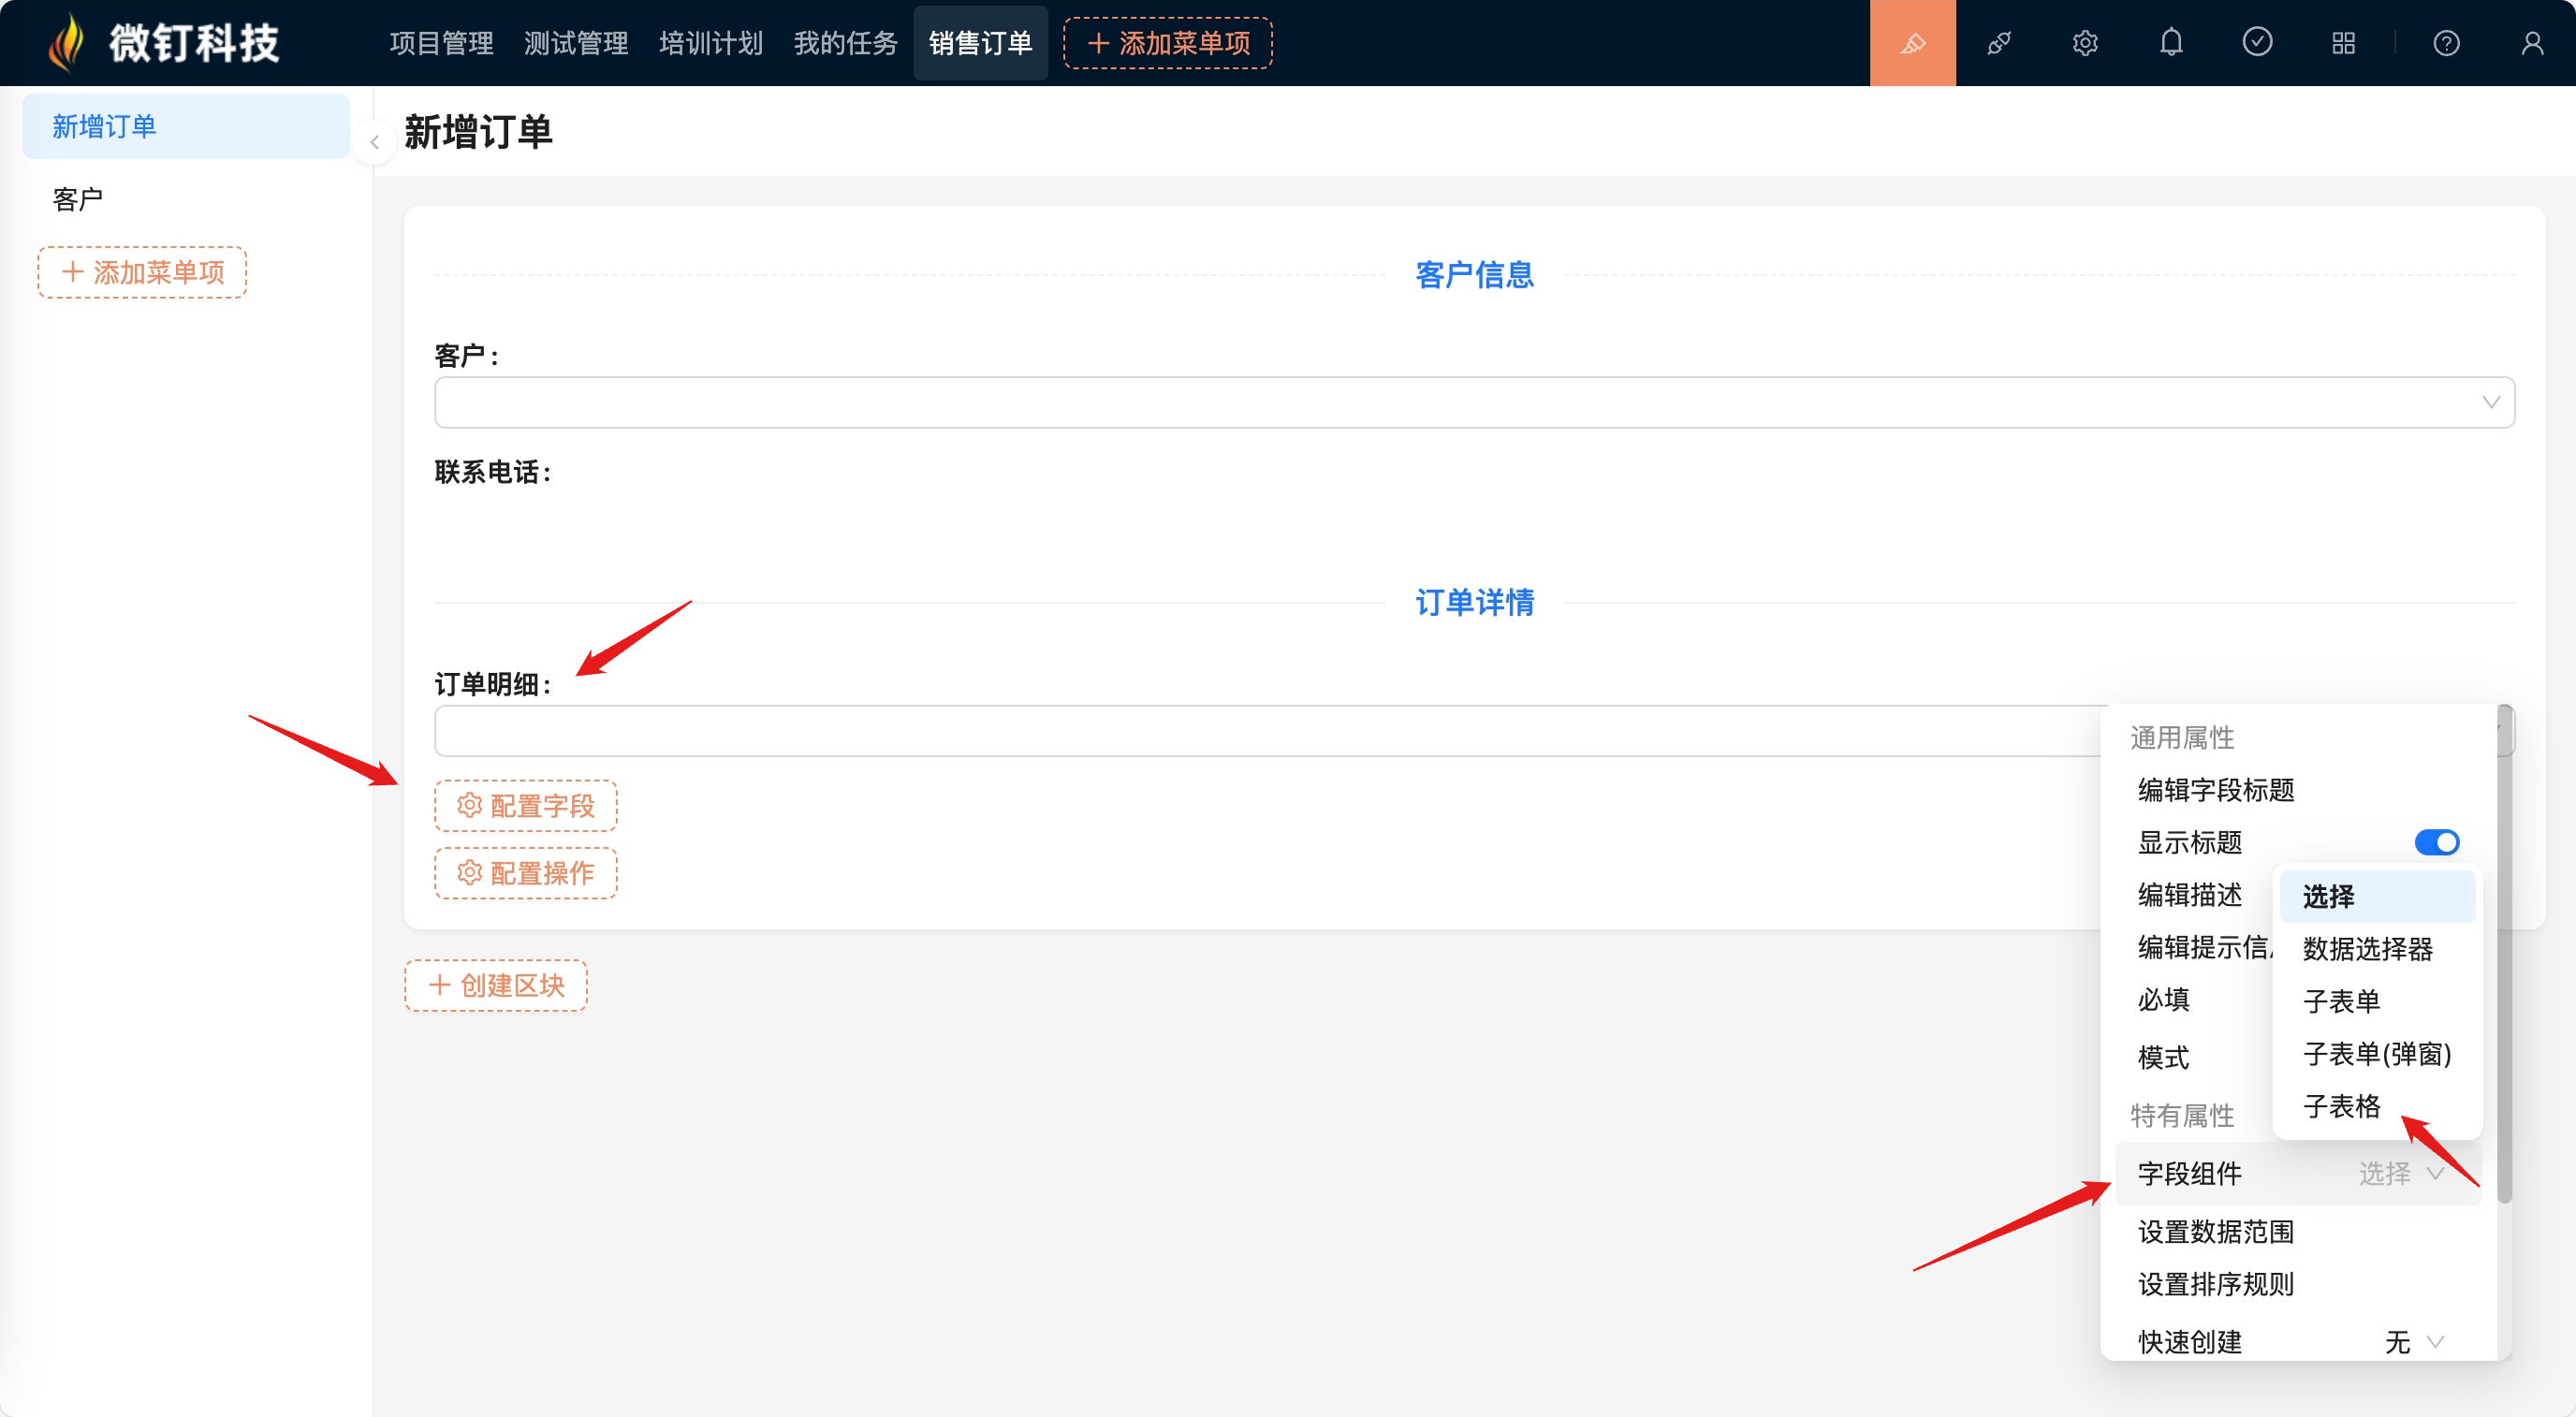Click the check-circle tasks icon
2576x1417 pixels.
pos(2257,42)
